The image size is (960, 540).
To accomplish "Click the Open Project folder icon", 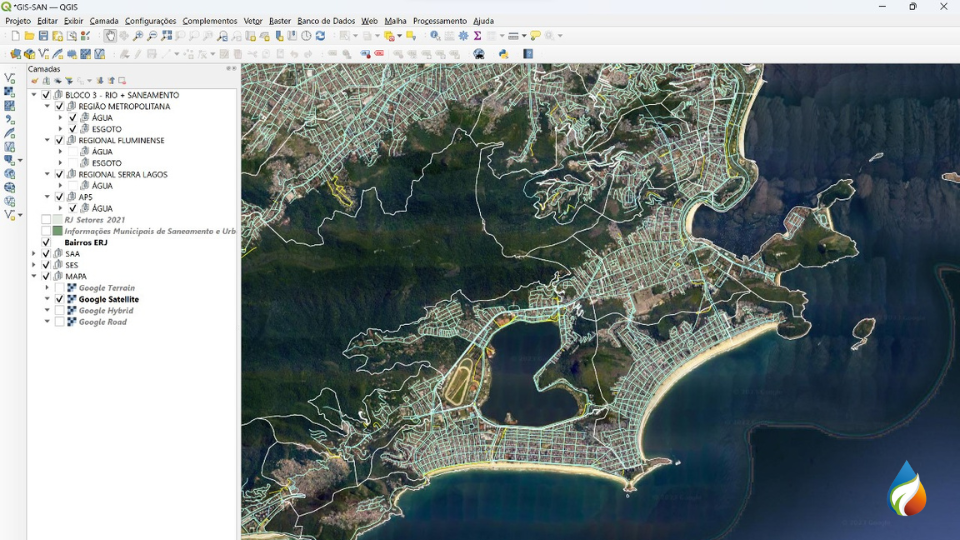I will coord(29,36).
